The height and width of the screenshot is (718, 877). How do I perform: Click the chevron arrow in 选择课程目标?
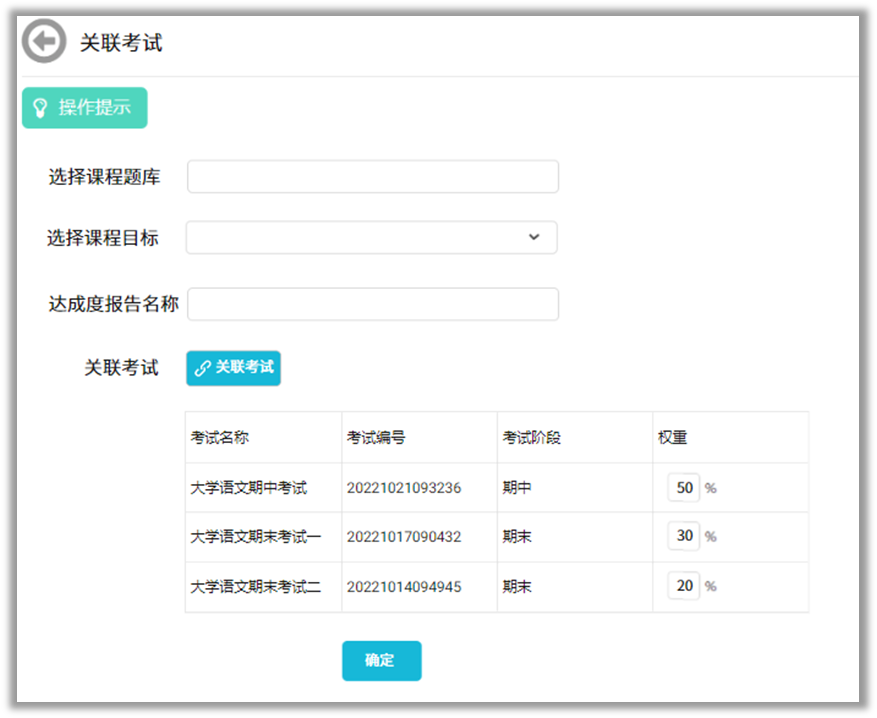[x=534, y=238]
